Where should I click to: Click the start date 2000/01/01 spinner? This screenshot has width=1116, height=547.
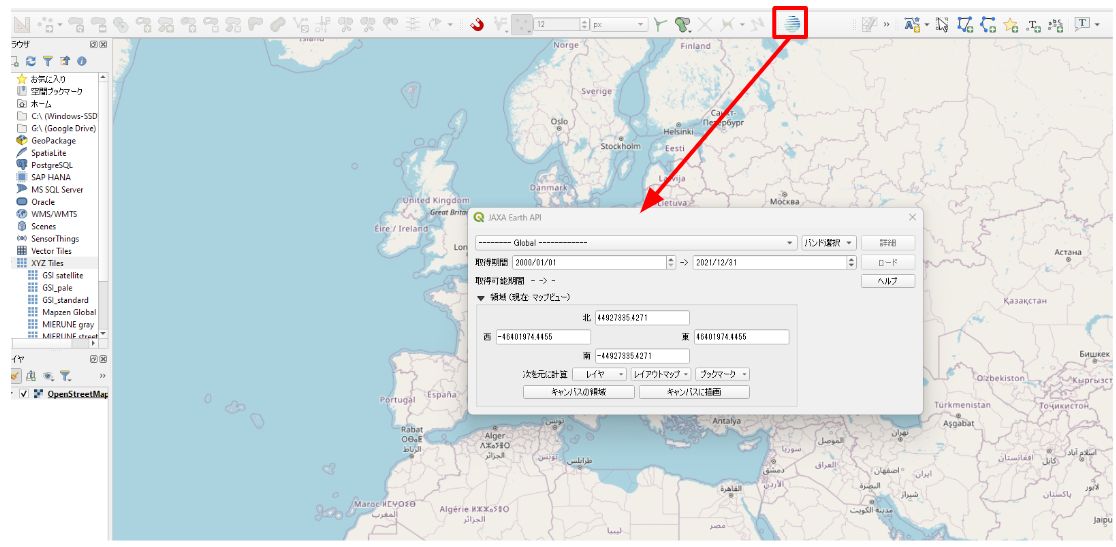coord(670,262)
